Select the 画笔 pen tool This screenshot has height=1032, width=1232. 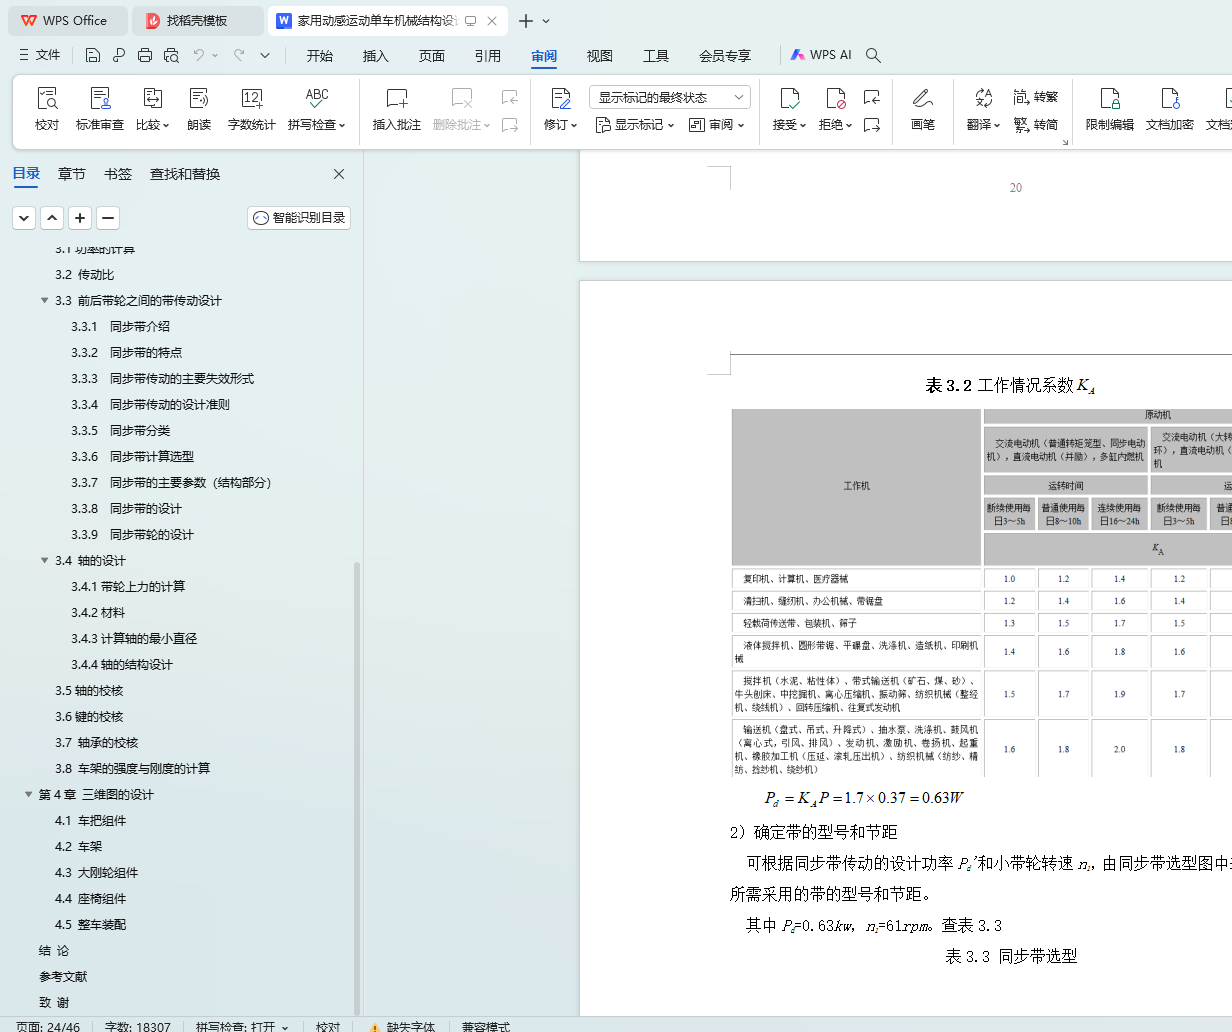[x=923, y=109]
